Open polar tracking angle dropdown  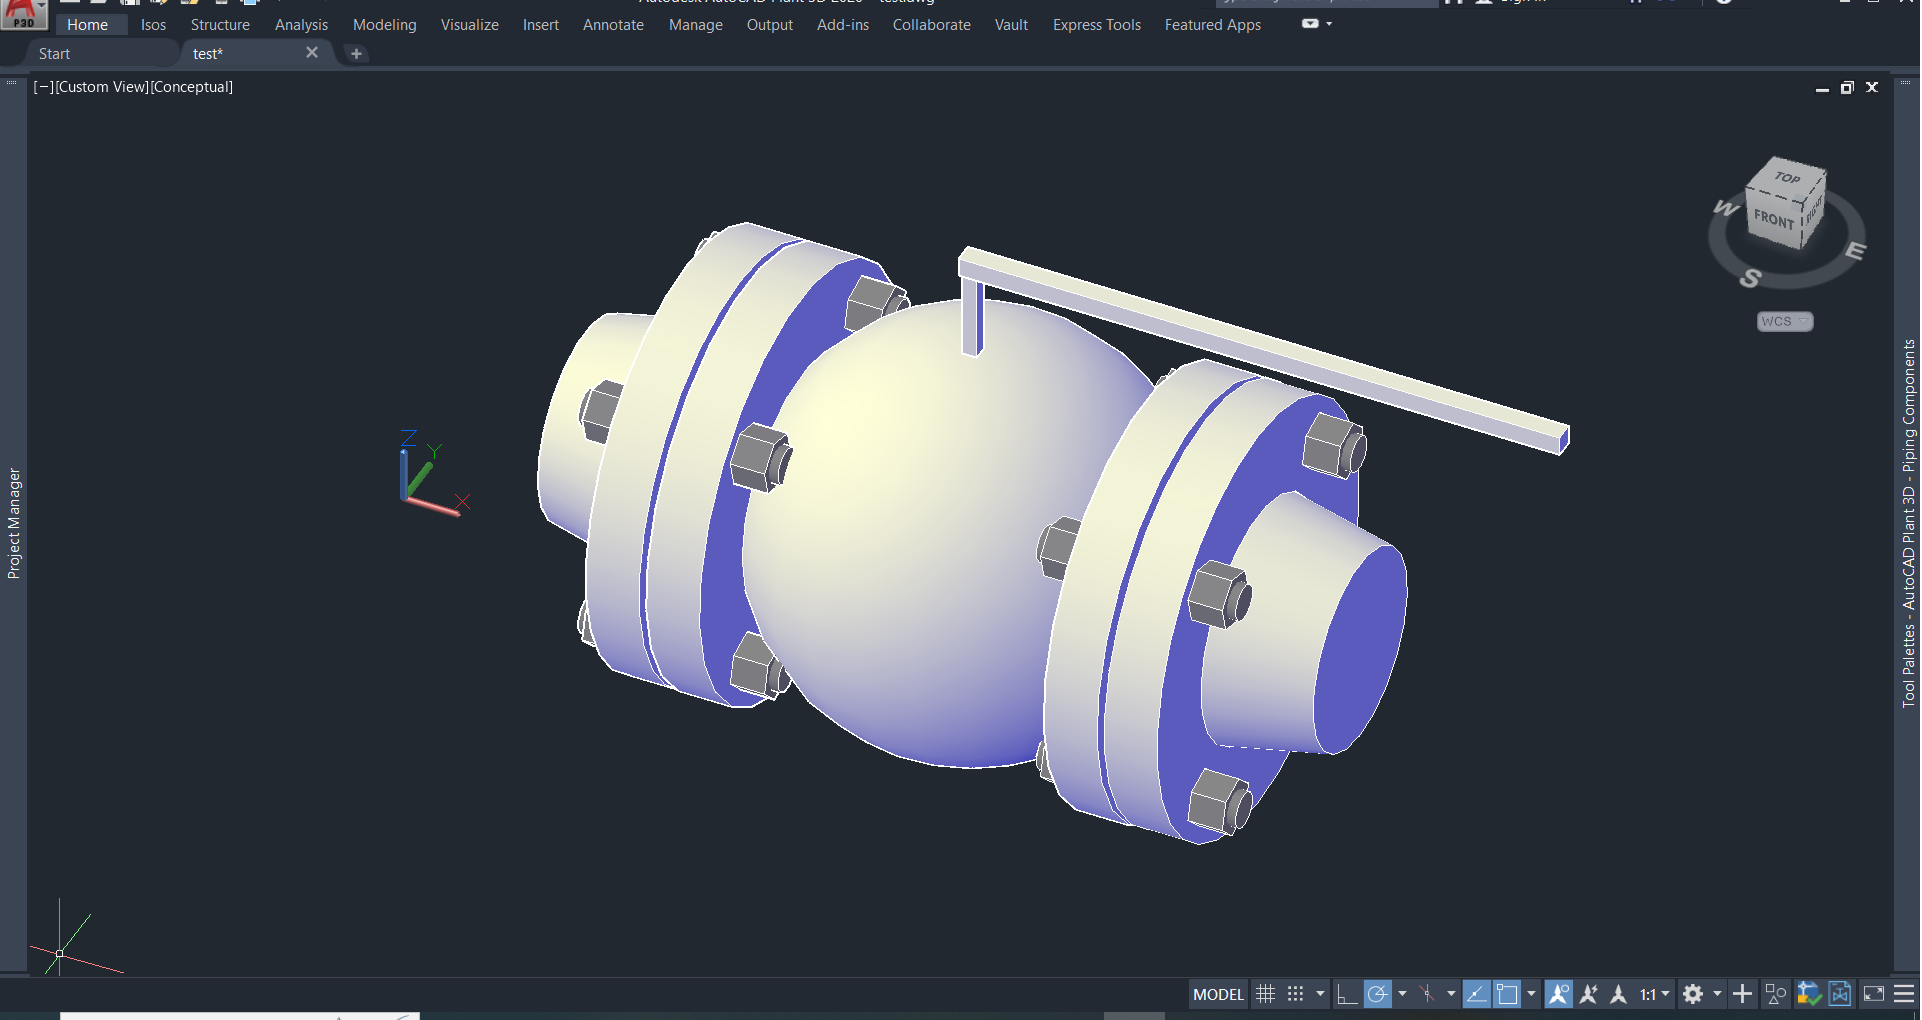click(x=1402, y=994)
